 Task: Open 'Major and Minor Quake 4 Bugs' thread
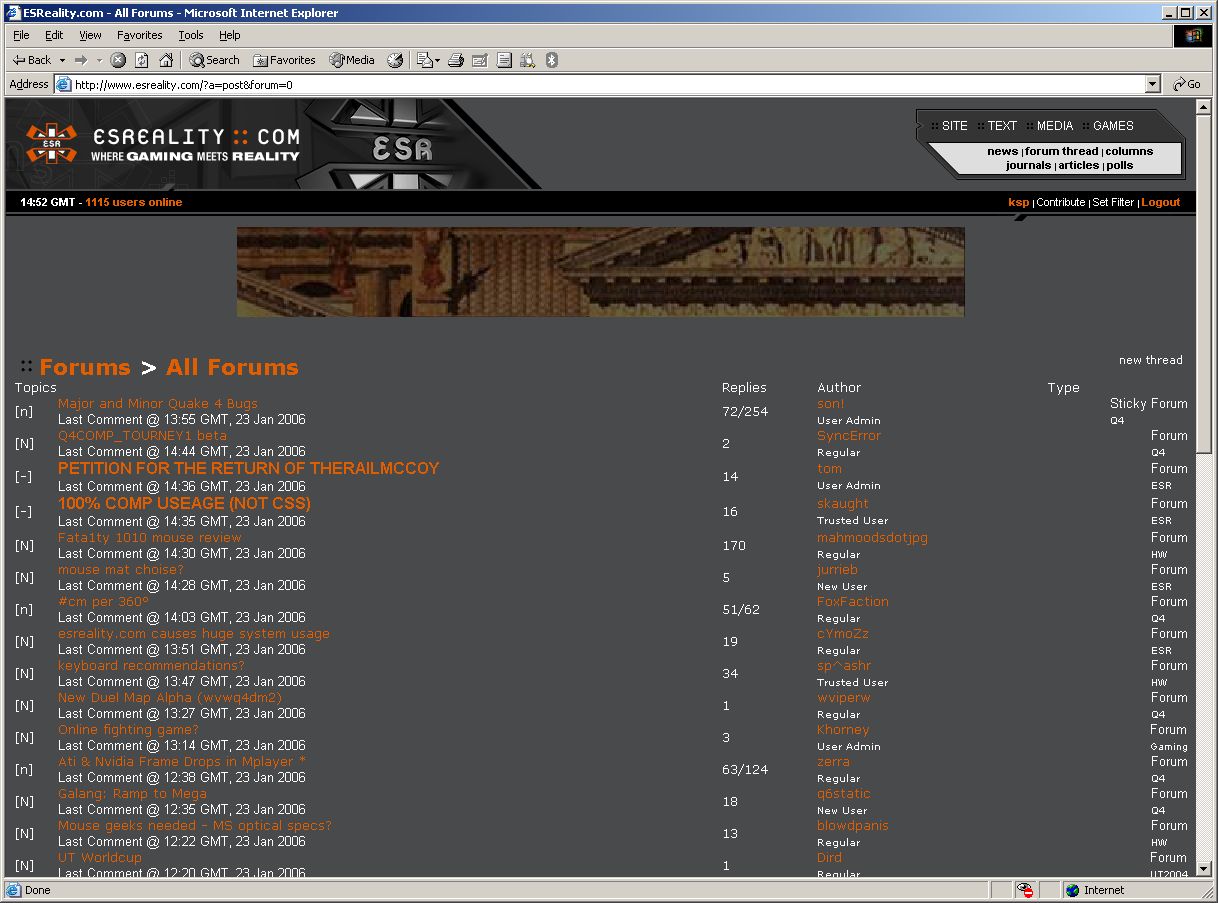point(158,404)
